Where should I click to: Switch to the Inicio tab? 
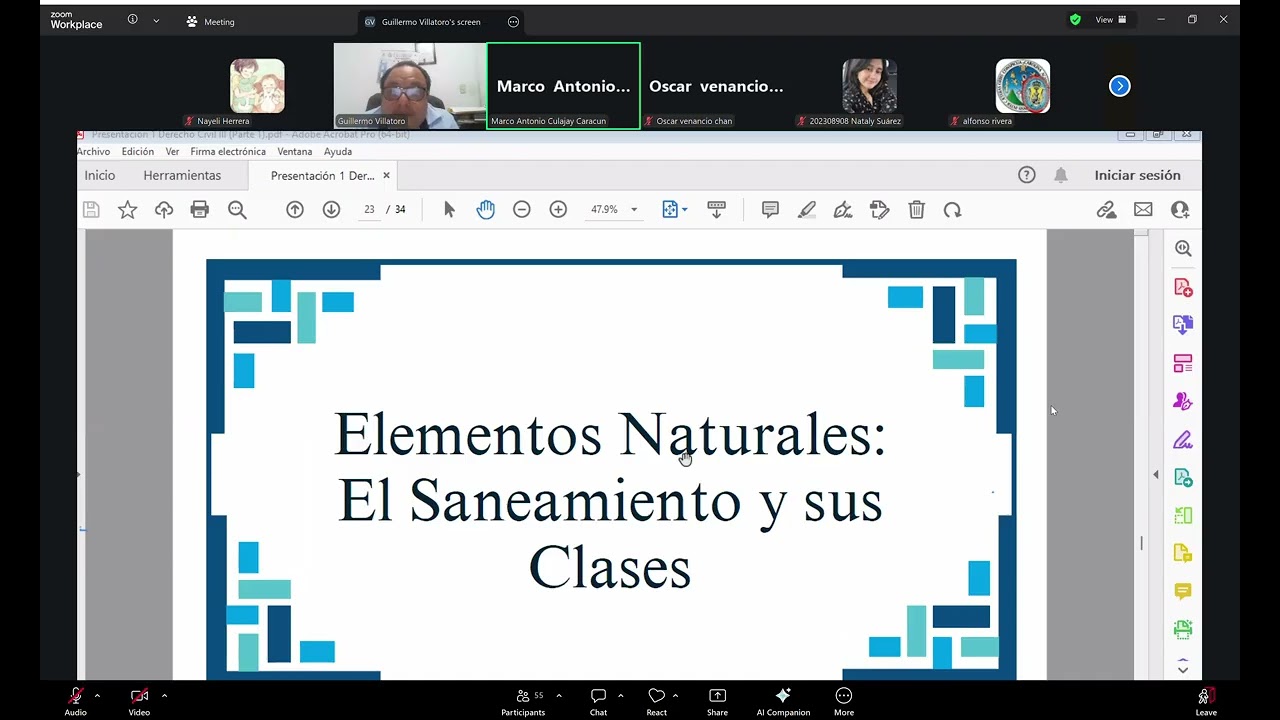[x=100, y=175]
